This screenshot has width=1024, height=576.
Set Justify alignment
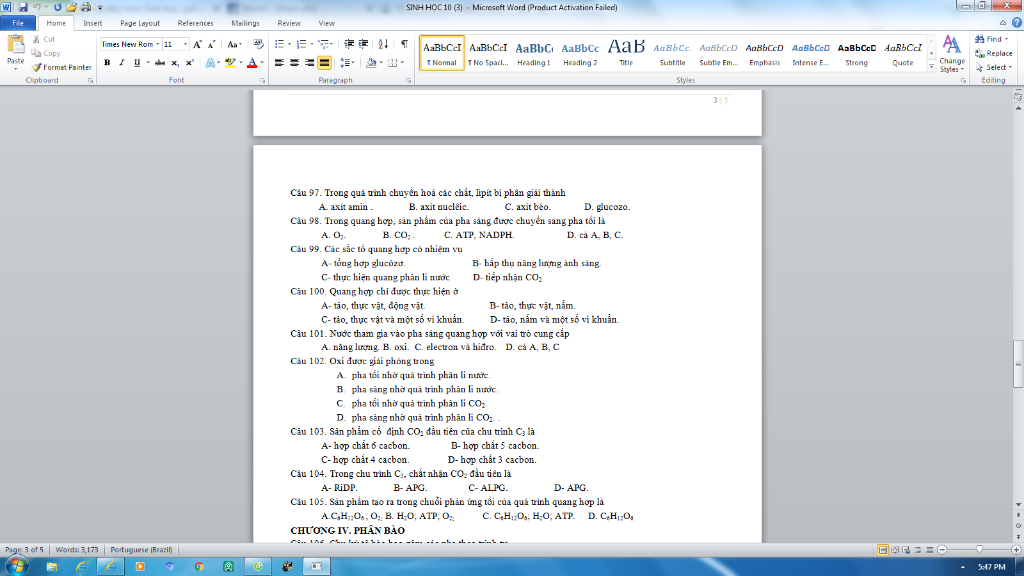325,63
